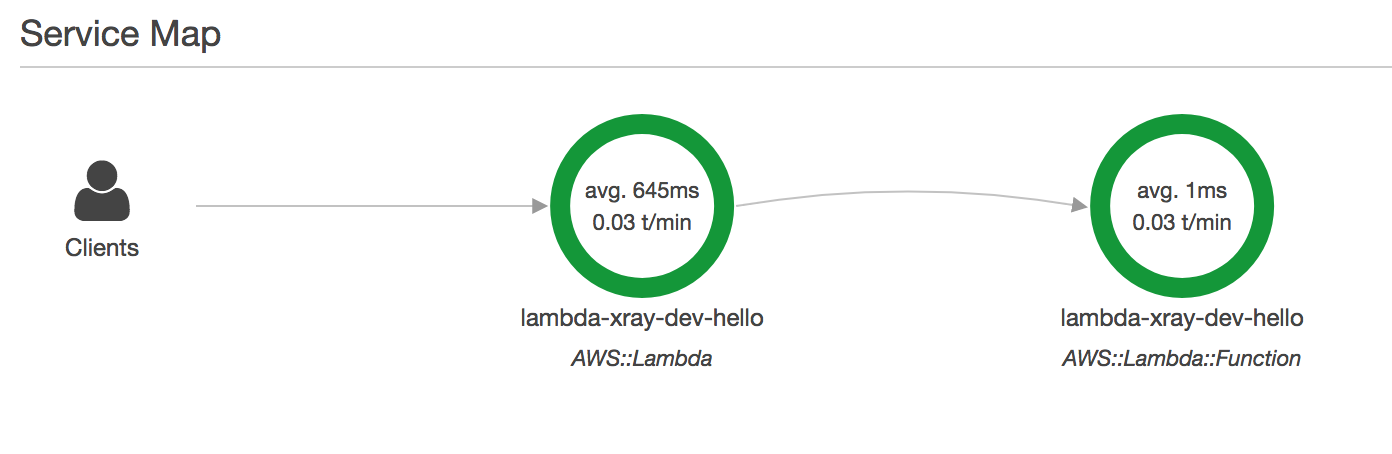Open lambda-xray-dev-hello label above AWS::Lambda::Function
The width and height of the screenshot is (1392, 454).
1182,319
